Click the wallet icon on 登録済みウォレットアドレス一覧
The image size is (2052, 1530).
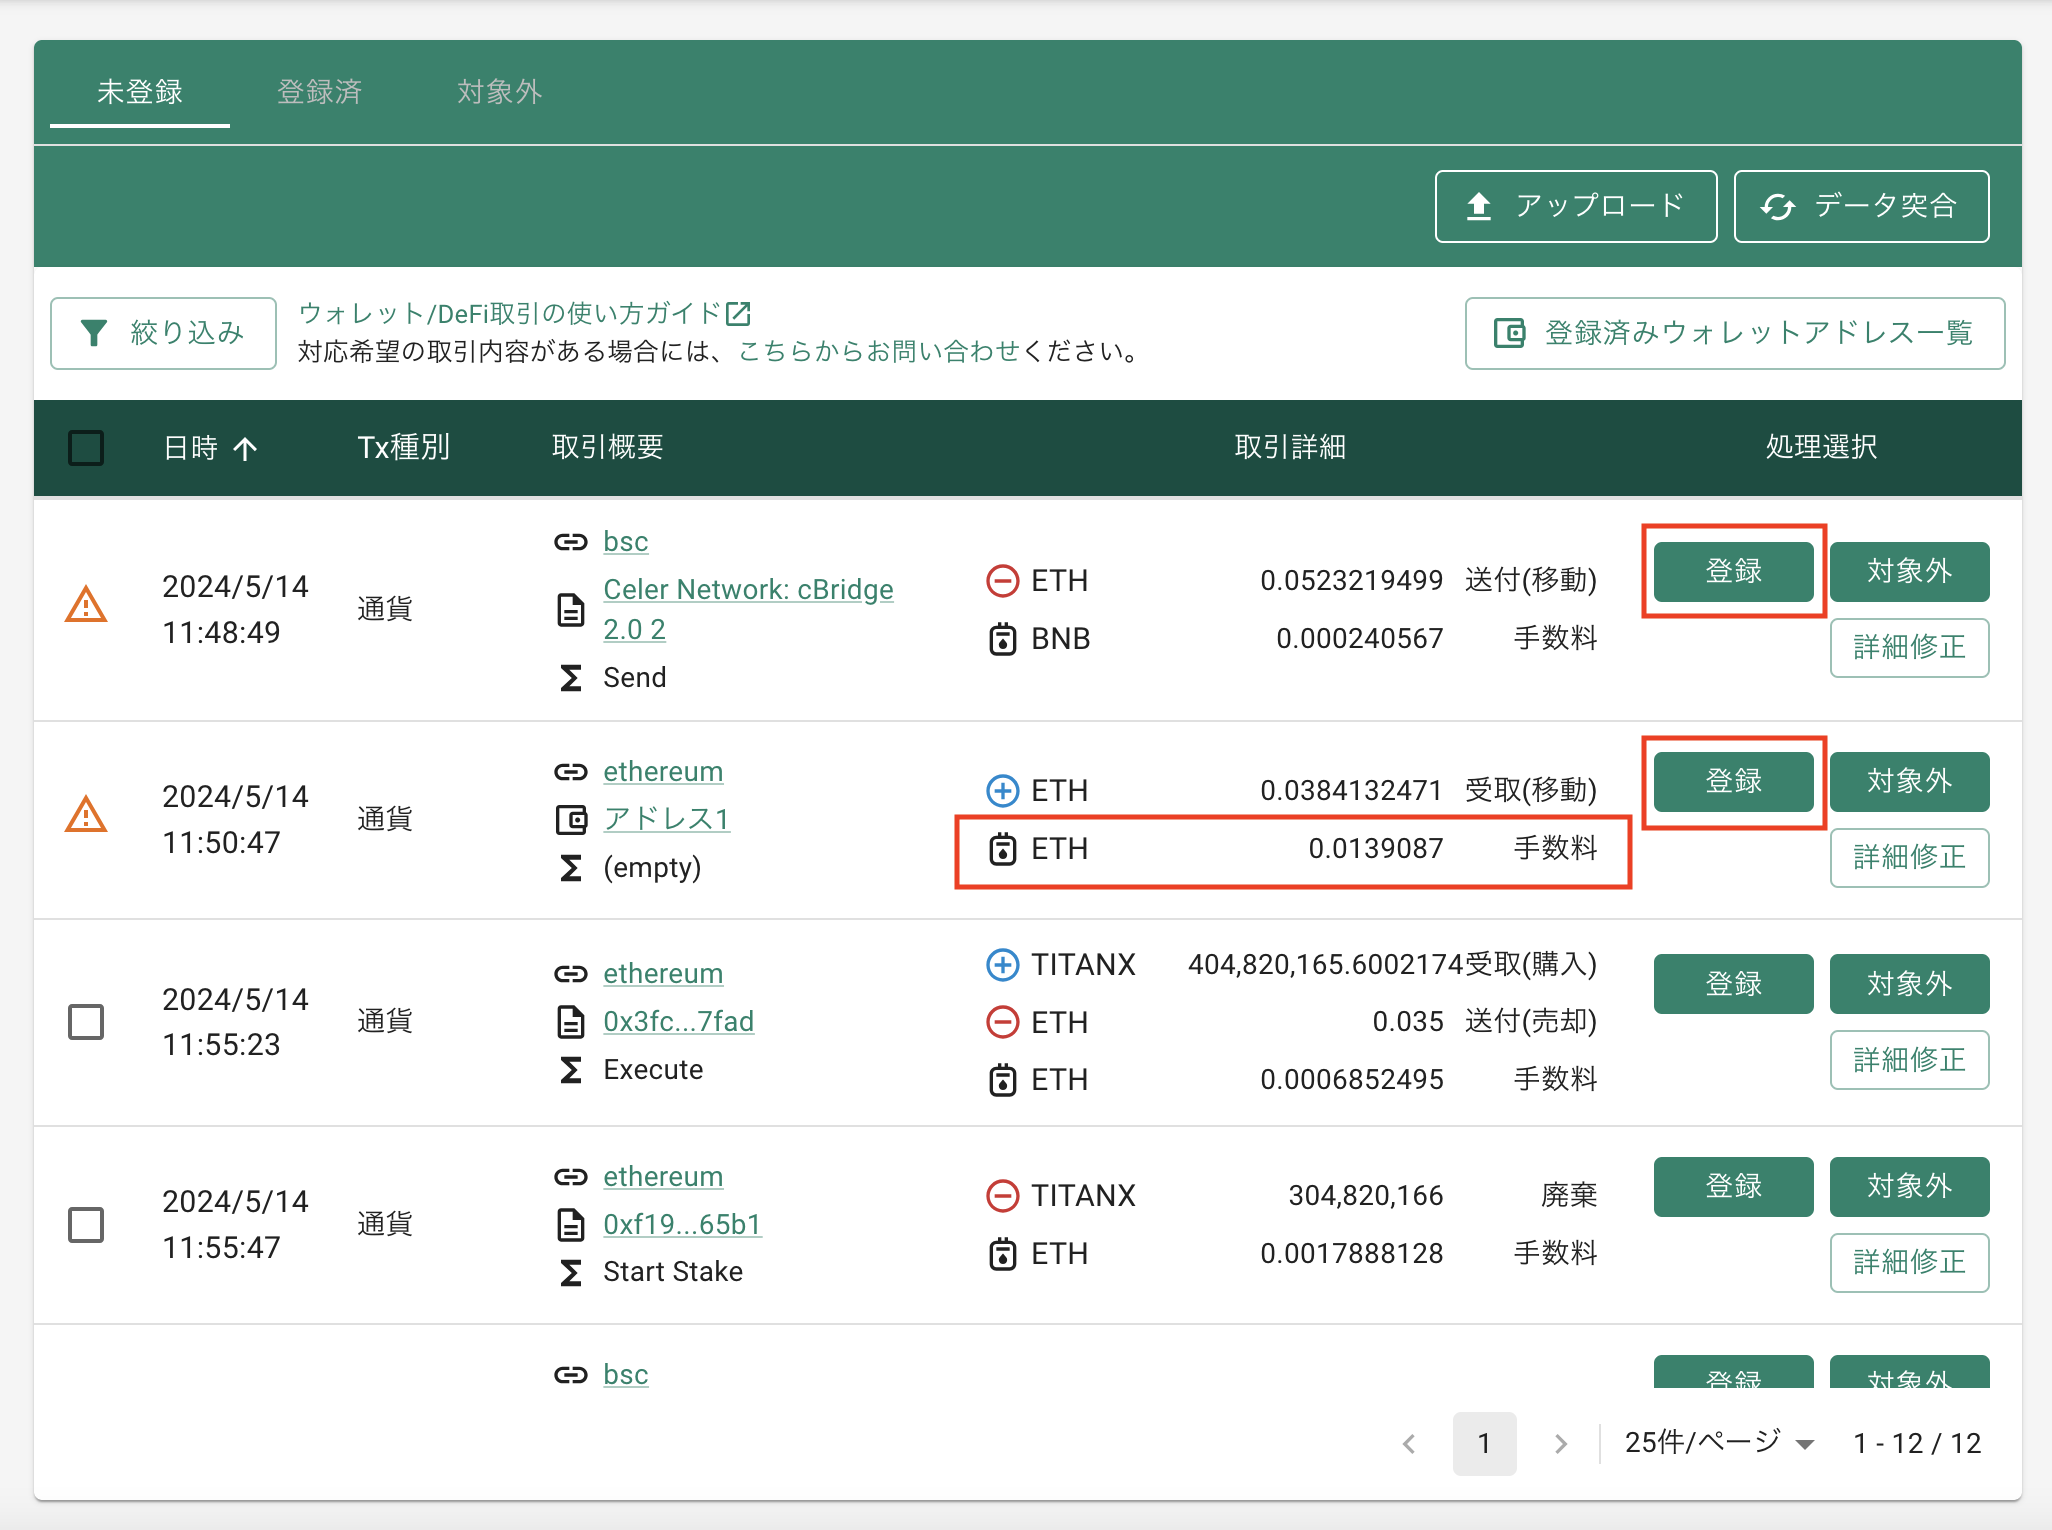[1510, 333]
